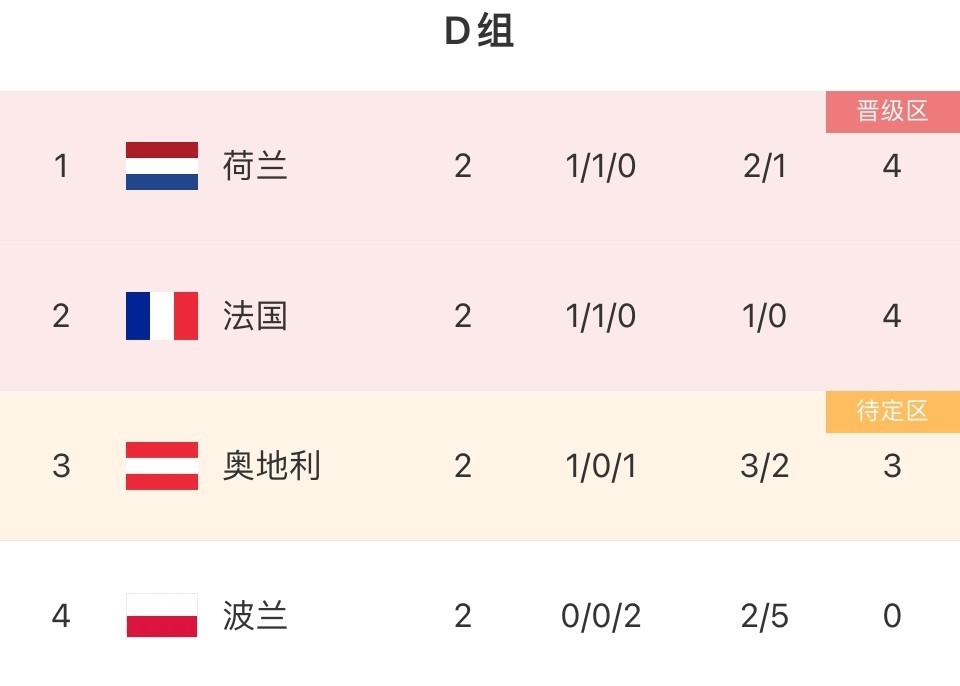Image resolution: width=960 pixels, height=686 pixels.
Task: Click Poland's points value 0
Action: click(892, 616)
